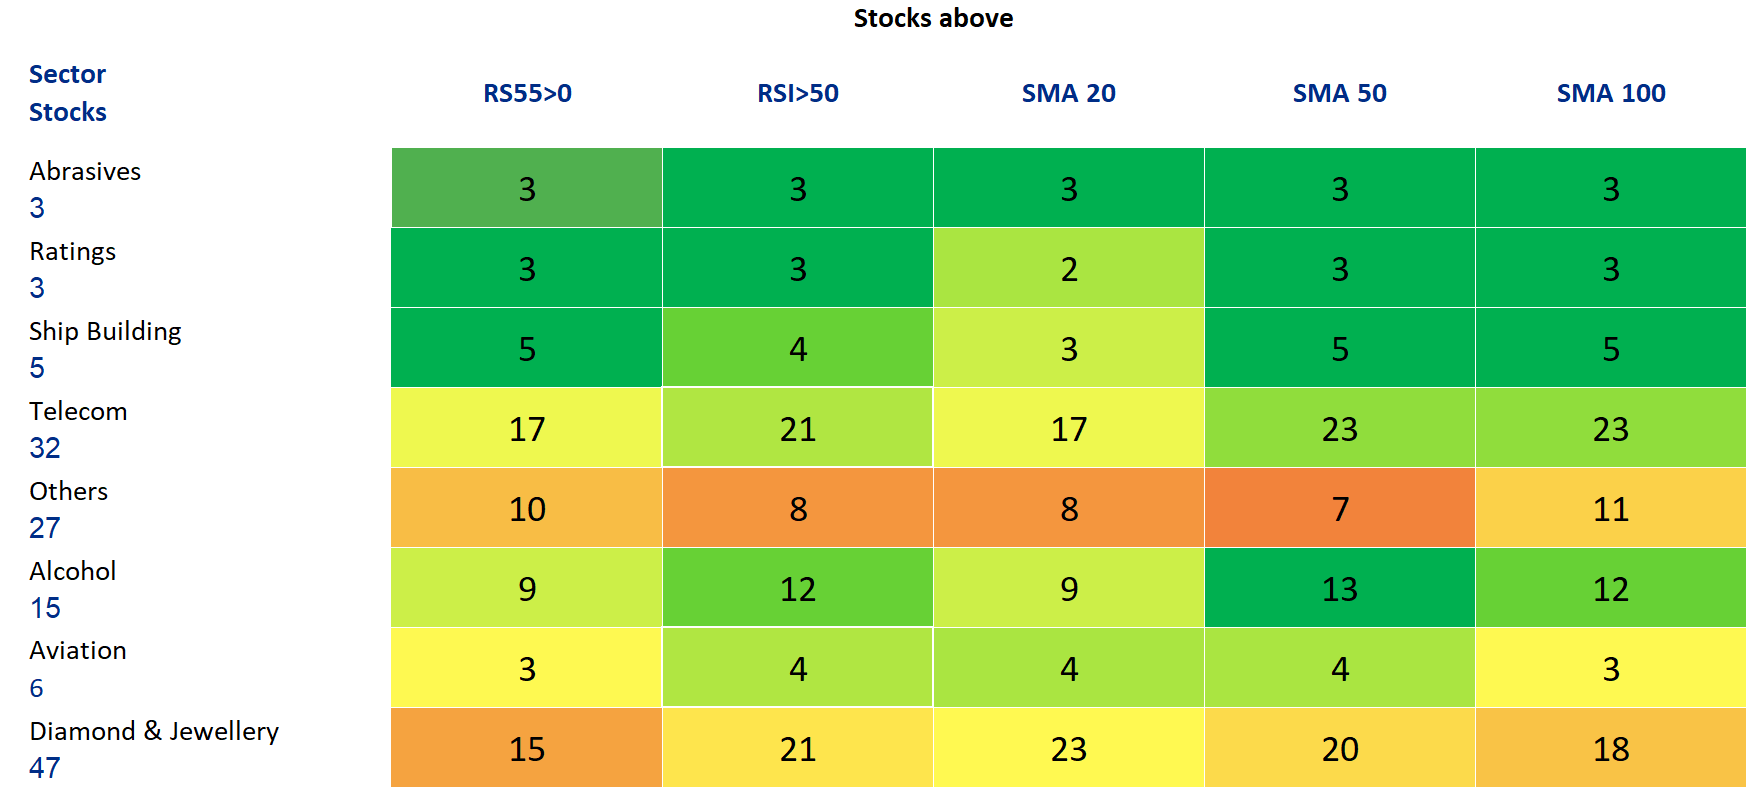Image resolution: width=1760 pixels, height=801 pixels.
Task: Click the SMA 100 column header
Action: (1610, 93)
